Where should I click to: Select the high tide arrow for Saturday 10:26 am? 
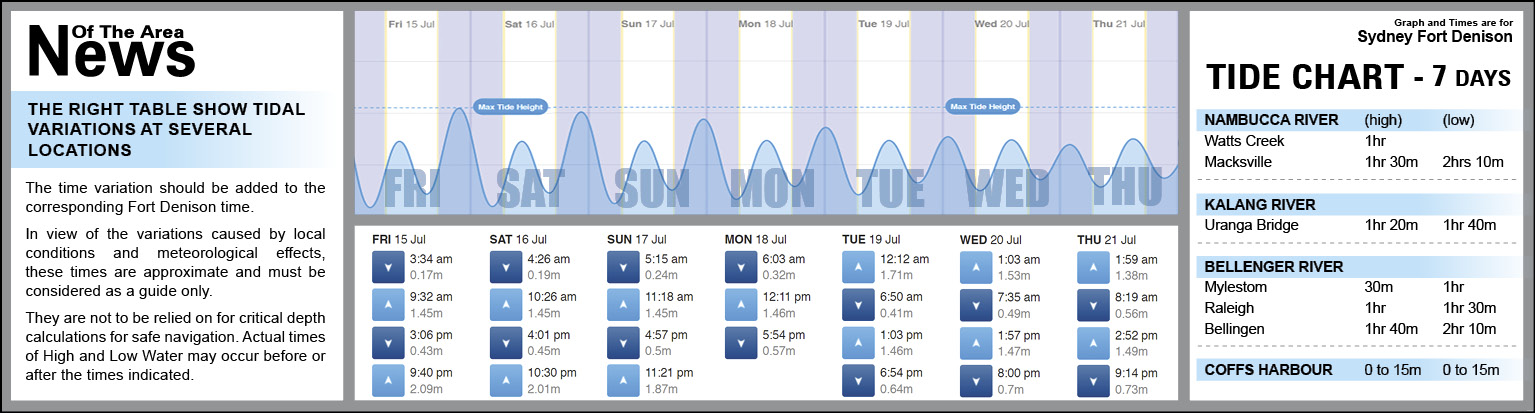505,304
